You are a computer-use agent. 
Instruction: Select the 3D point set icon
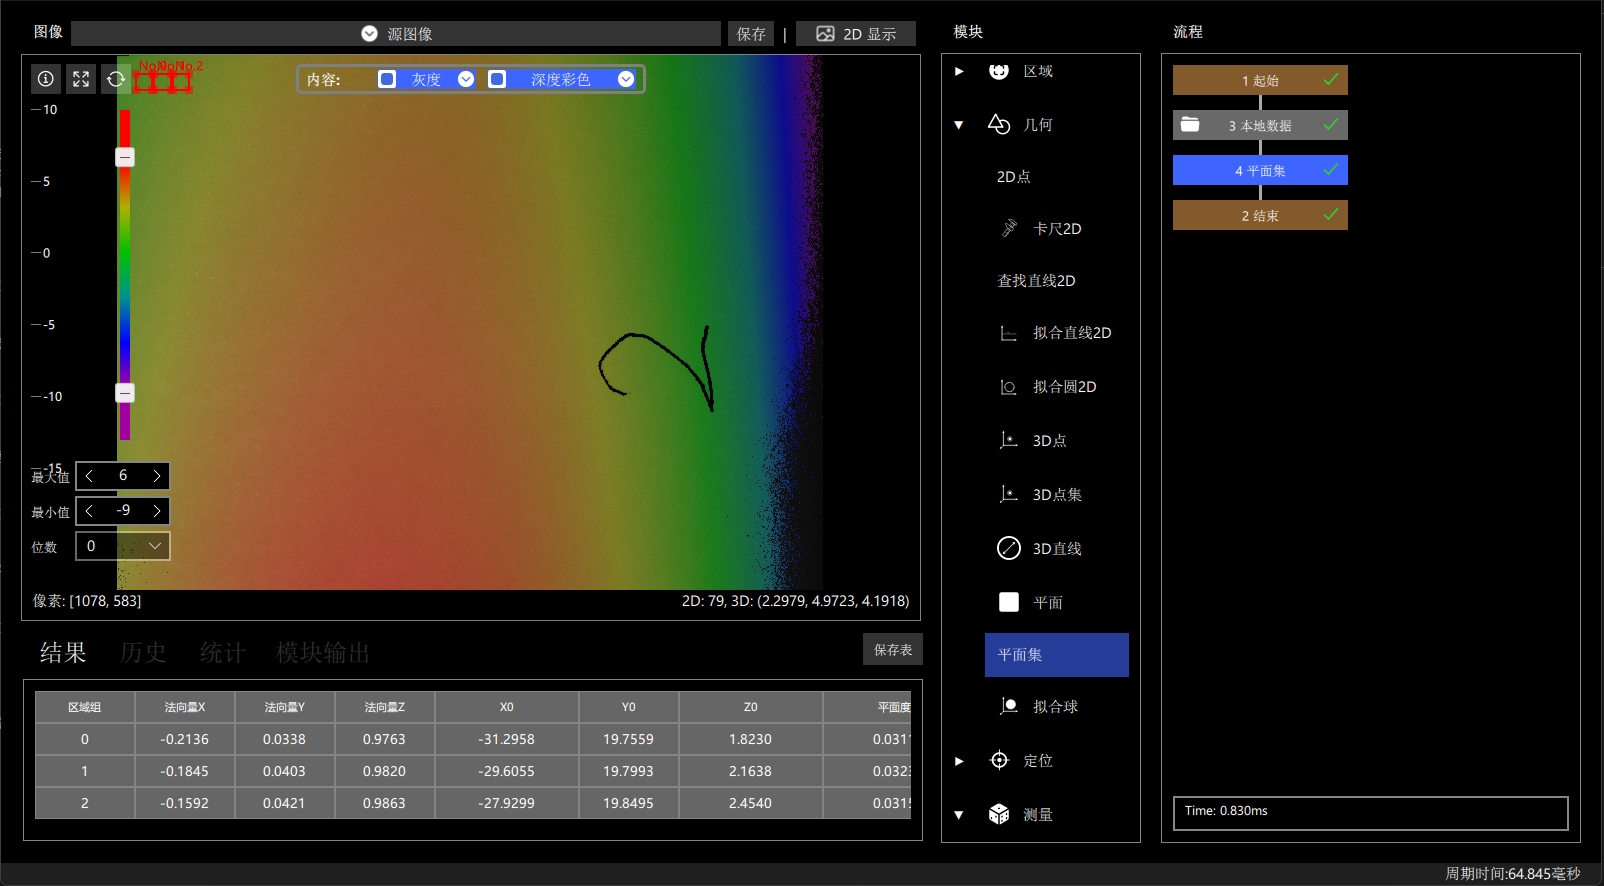[1009, 494]
